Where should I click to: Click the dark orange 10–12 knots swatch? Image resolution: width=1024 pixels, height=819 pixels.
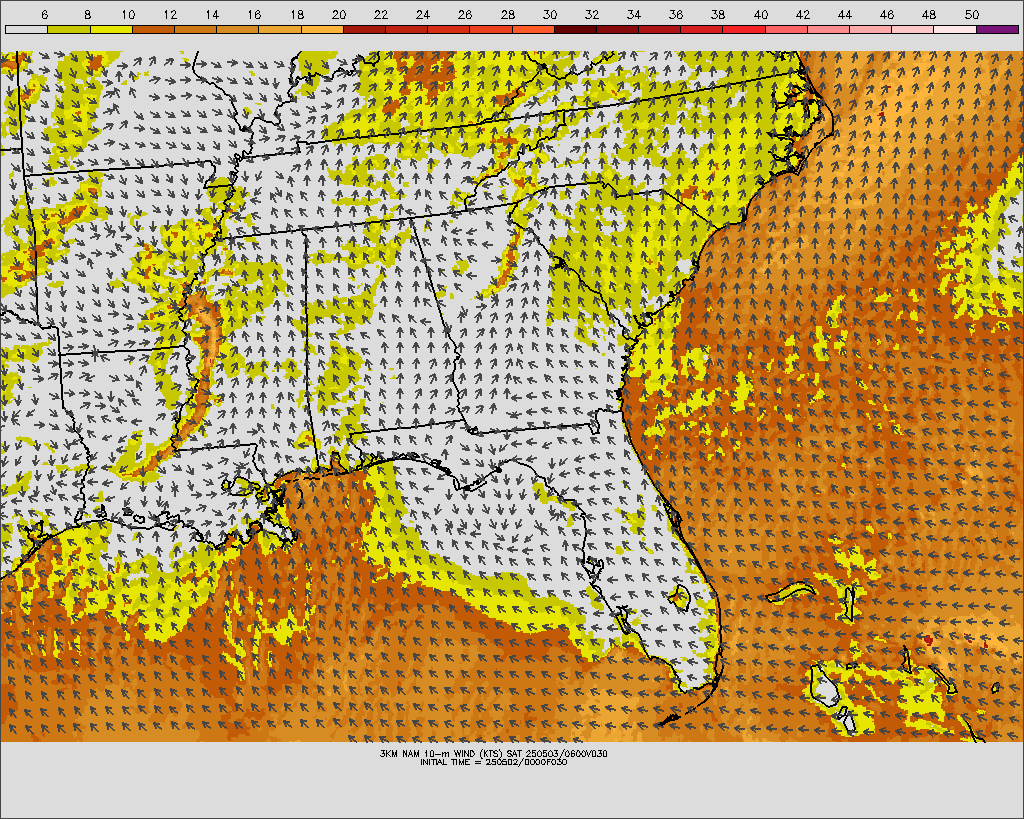[153, 30]
